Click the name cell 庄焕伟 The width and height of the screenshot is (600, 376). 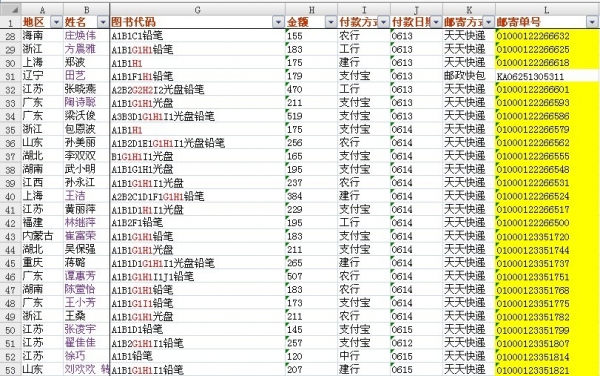[86, 36]
